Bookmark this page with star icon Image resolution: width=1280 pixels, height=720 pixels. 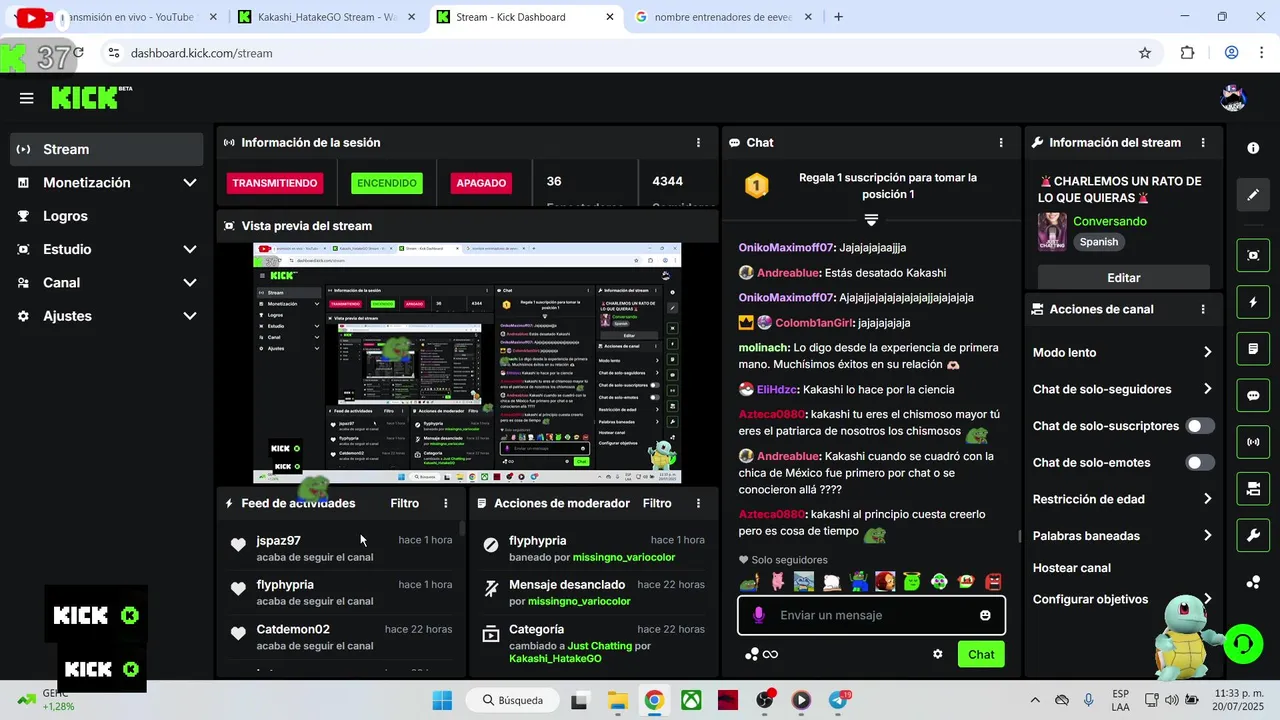point(1145,53)
